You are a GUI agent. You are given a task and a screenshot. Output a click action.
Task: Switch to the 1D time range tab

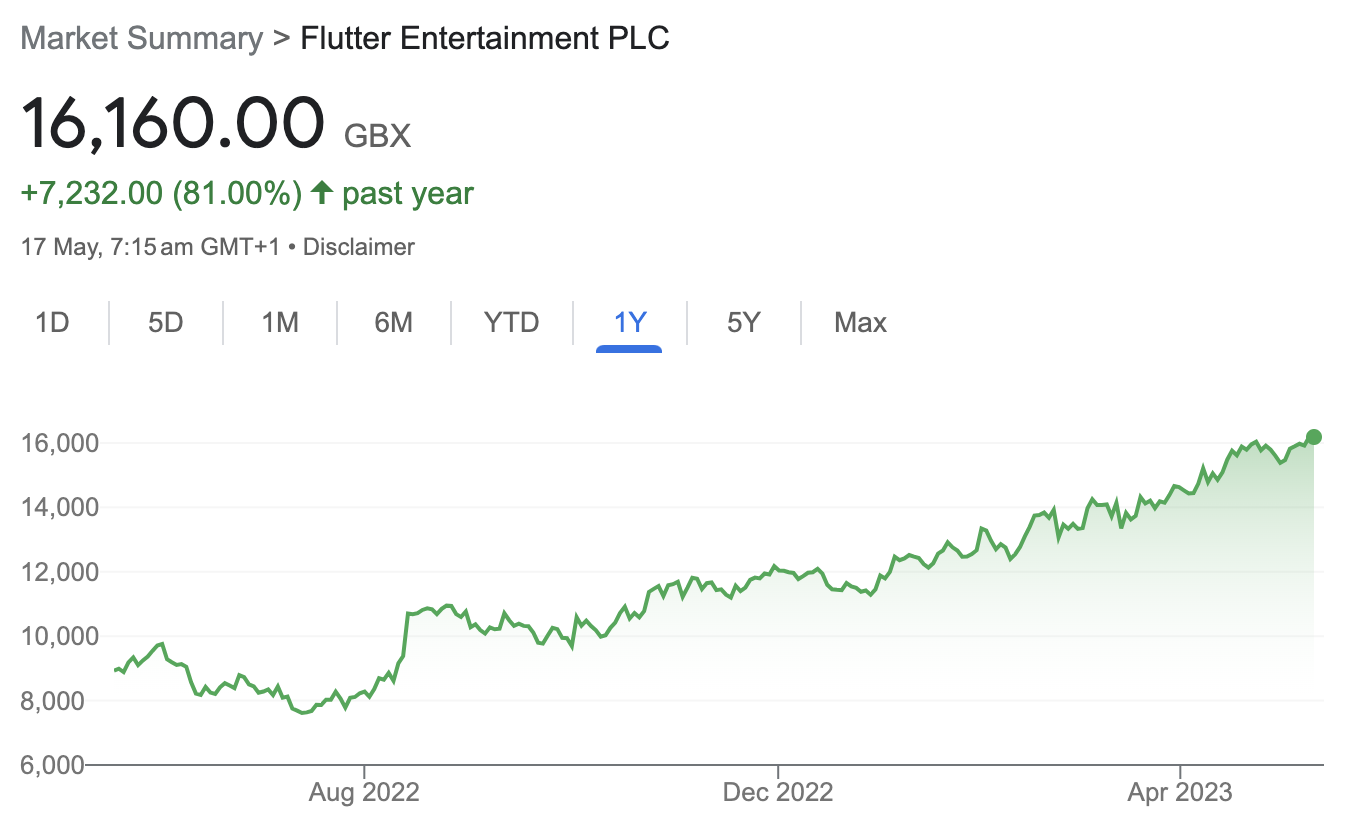point(52,323)
